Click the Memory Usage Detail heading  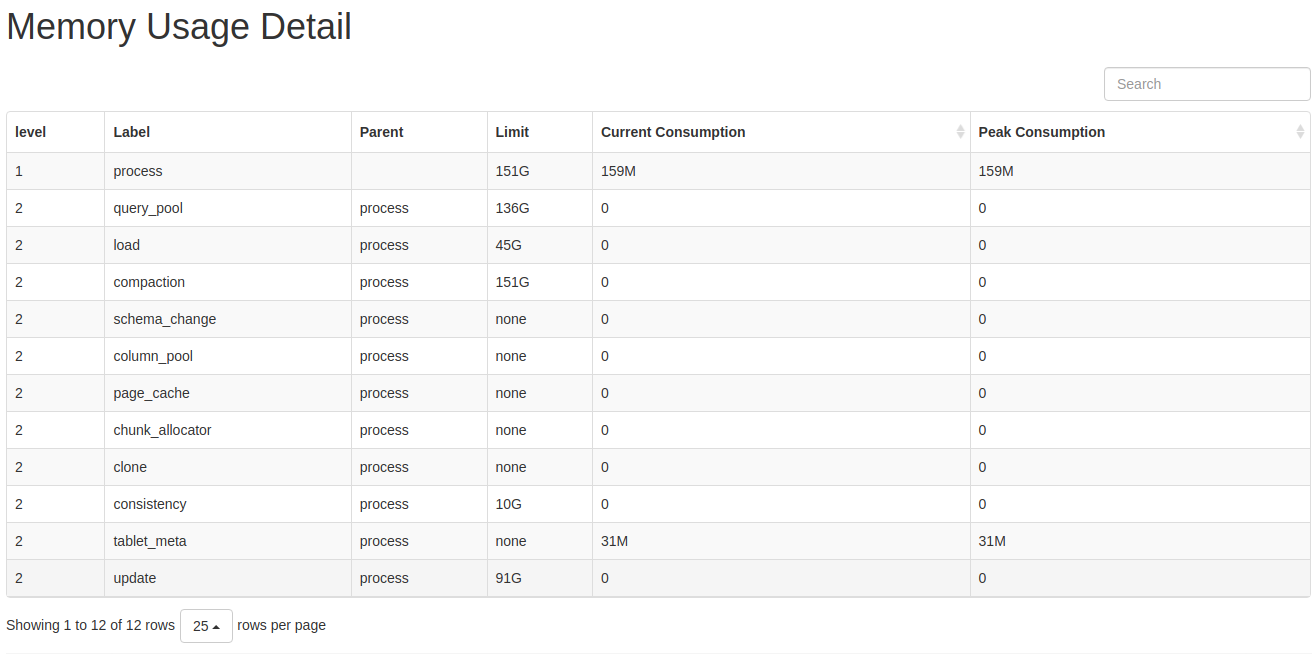coord(179,27)
